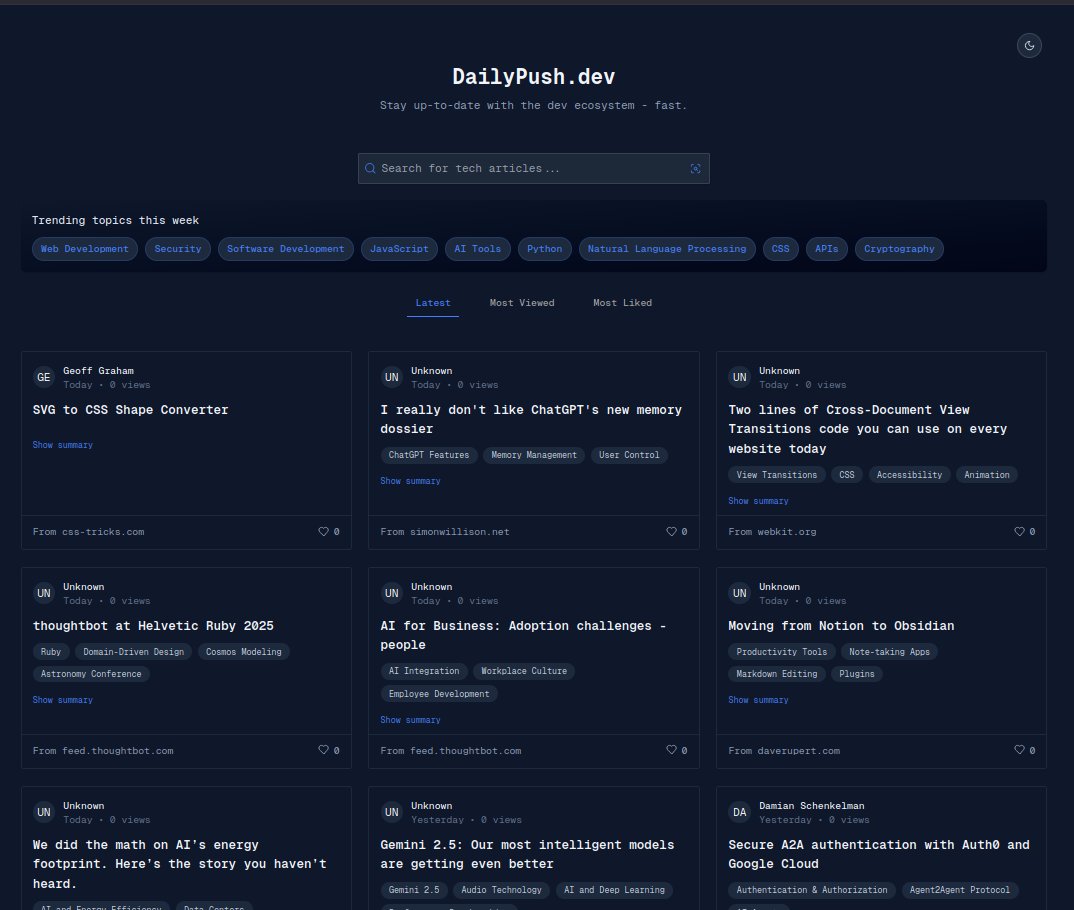Click the Audio Technology tag
1074x910 pixels.
tap(501, 890)
